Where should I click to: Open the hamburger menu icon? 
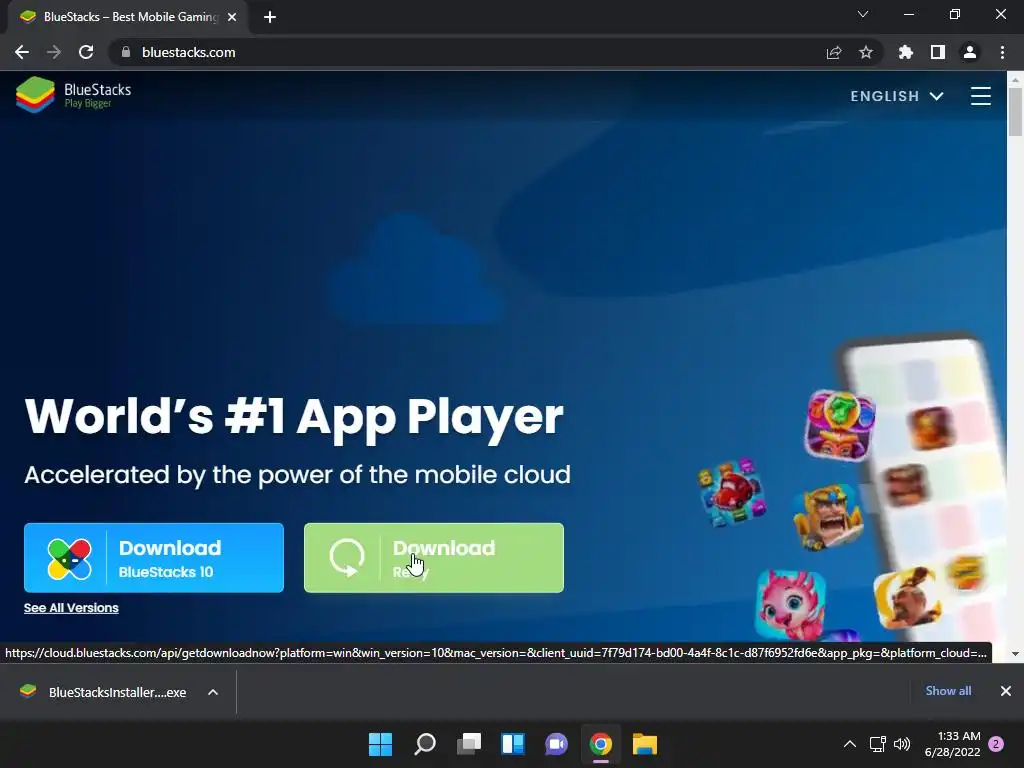[x=980, y=96]
